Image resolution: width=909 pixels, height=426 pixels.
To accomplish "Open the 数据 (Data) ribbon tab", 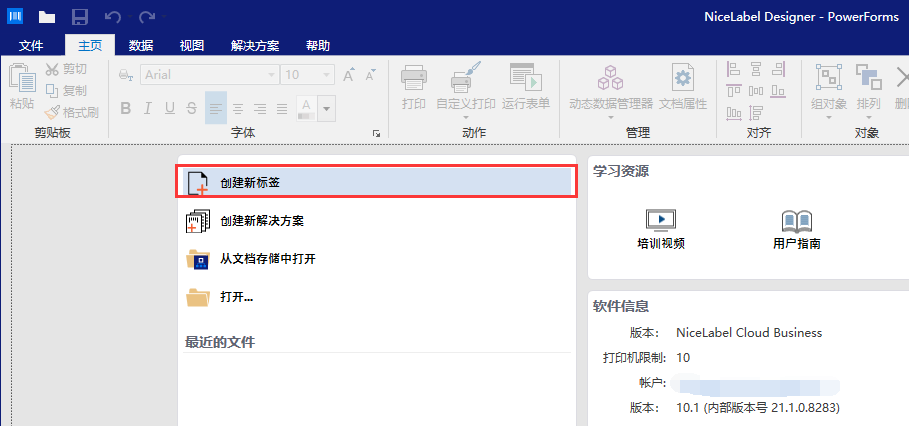I will pos(141,45).
